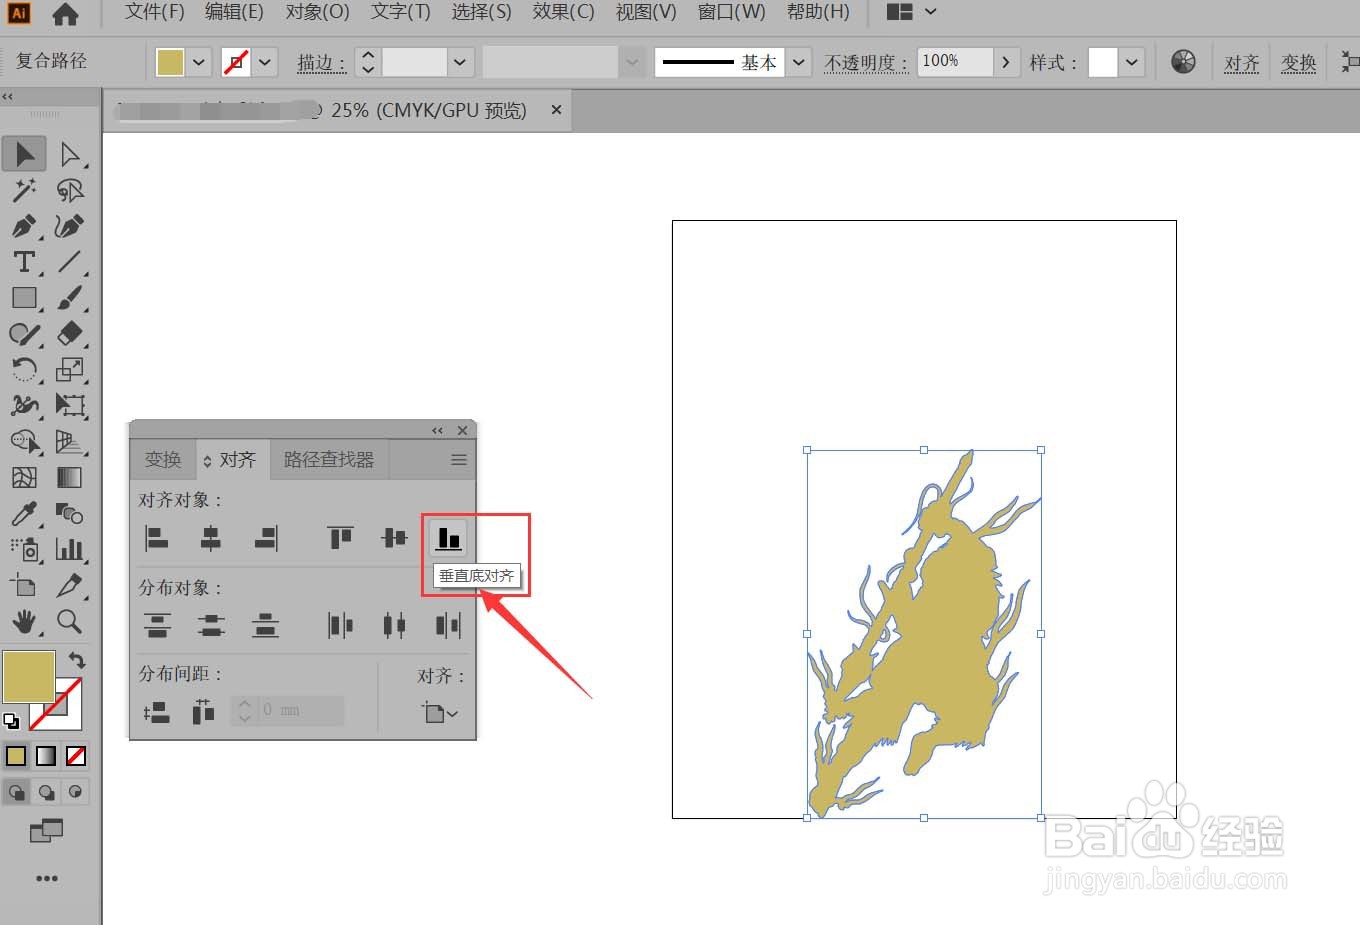Choose the Scale tool

(x=70, y=370)
